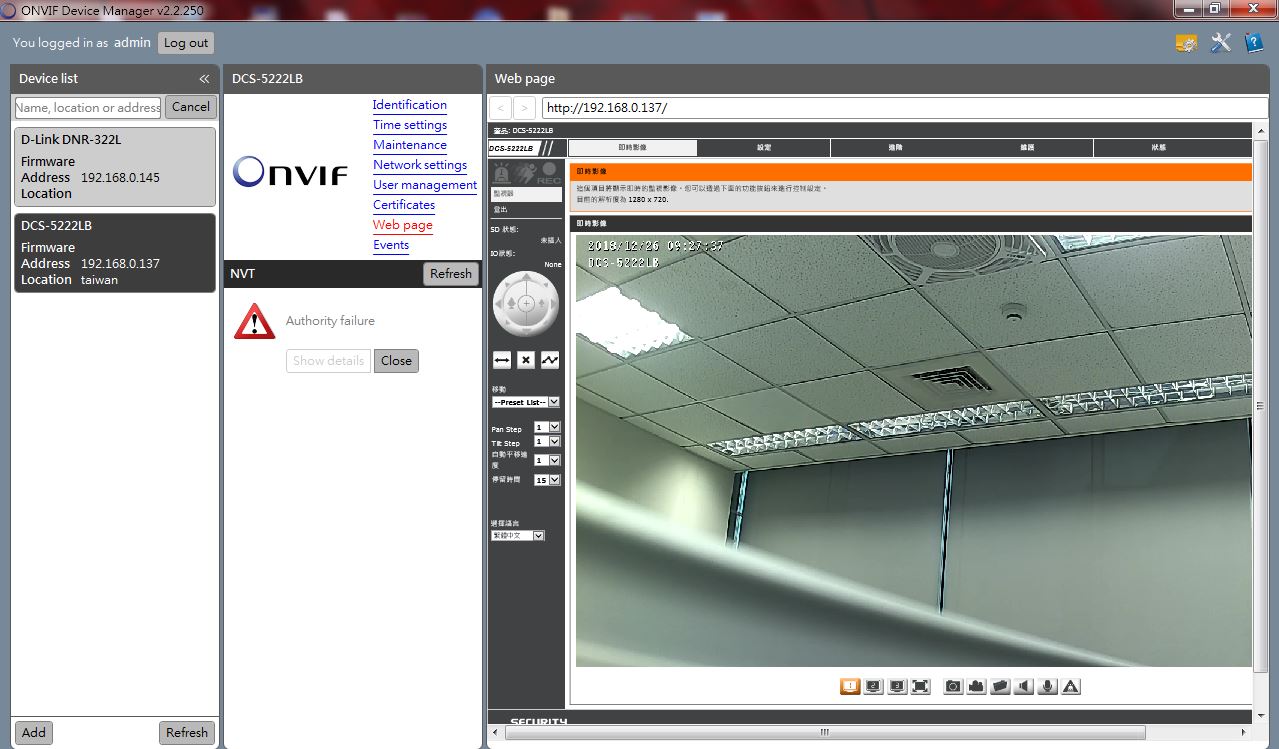Click the PTZ stop (X) button
Screen dimensions: 1279x749
526,360
